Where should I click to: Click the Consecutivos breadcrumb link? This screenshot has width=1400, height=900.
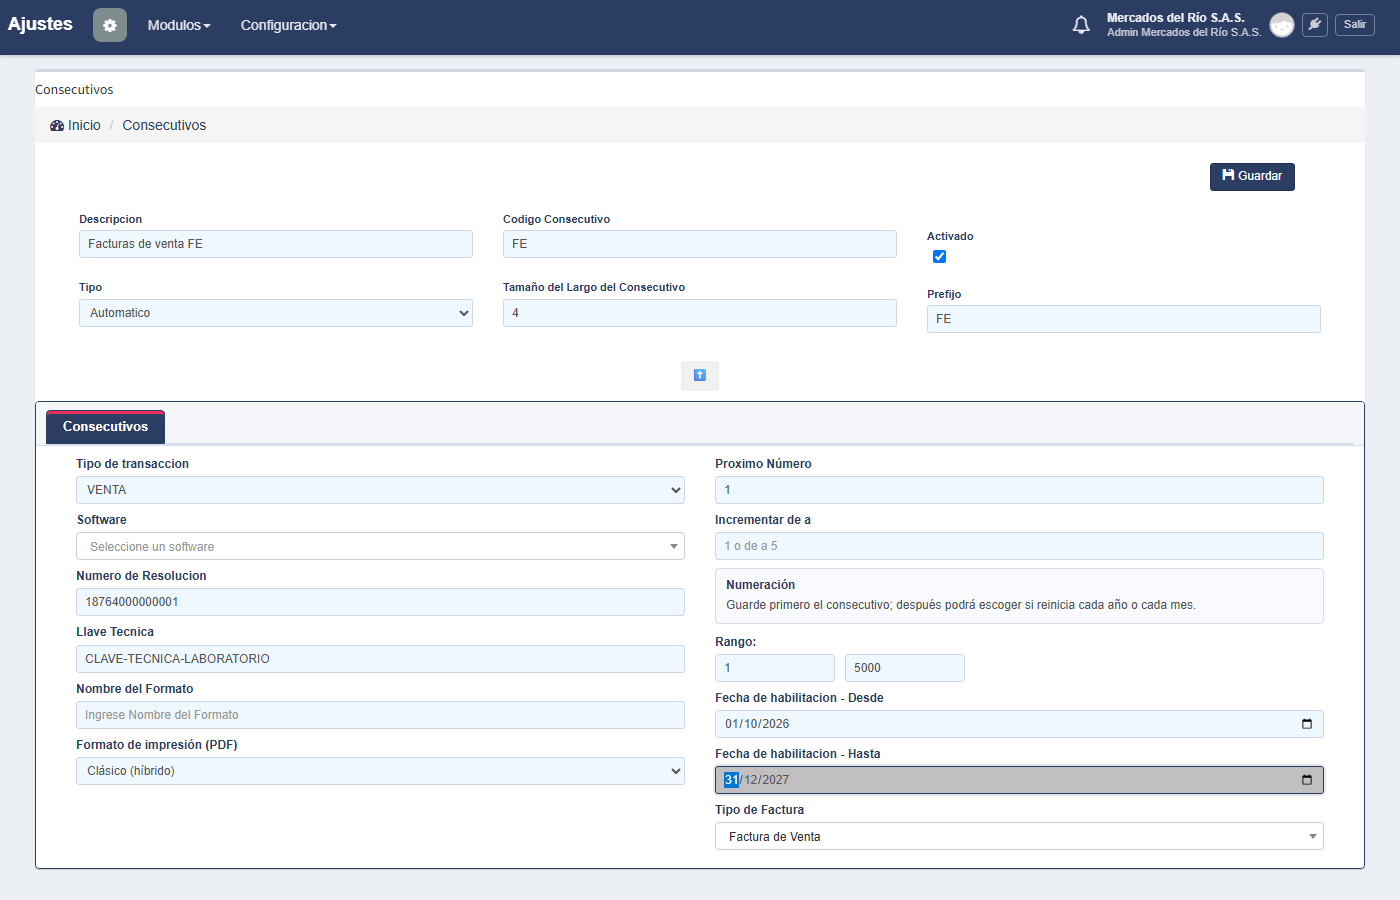pyautogui.click(x=164, y=125)
